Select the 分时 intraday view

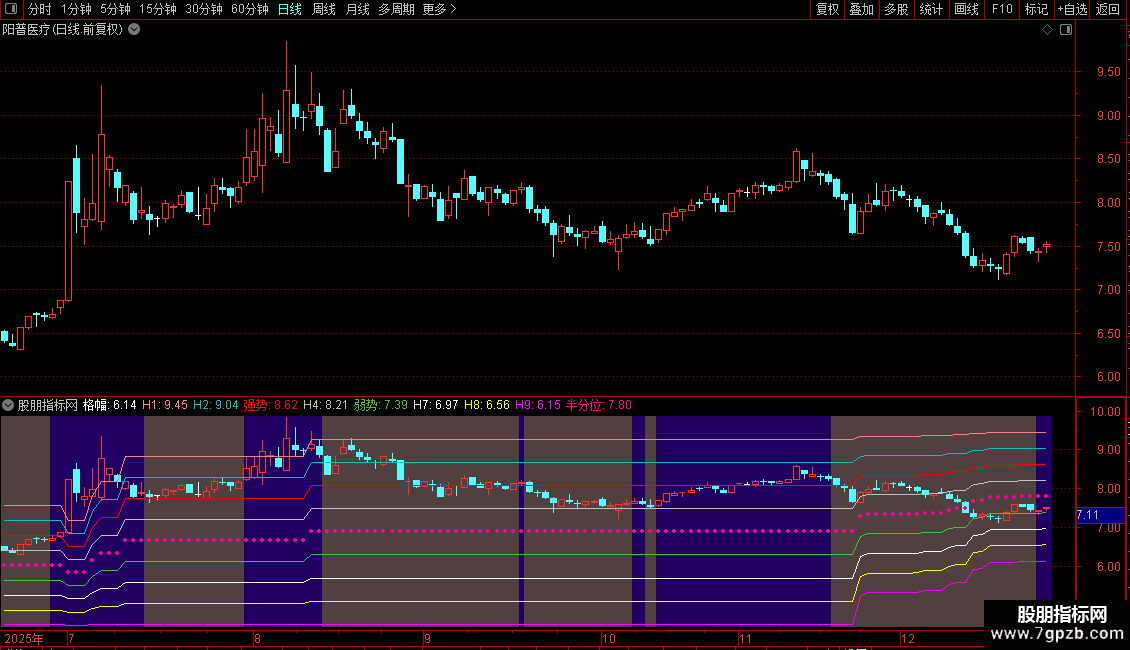40,9
